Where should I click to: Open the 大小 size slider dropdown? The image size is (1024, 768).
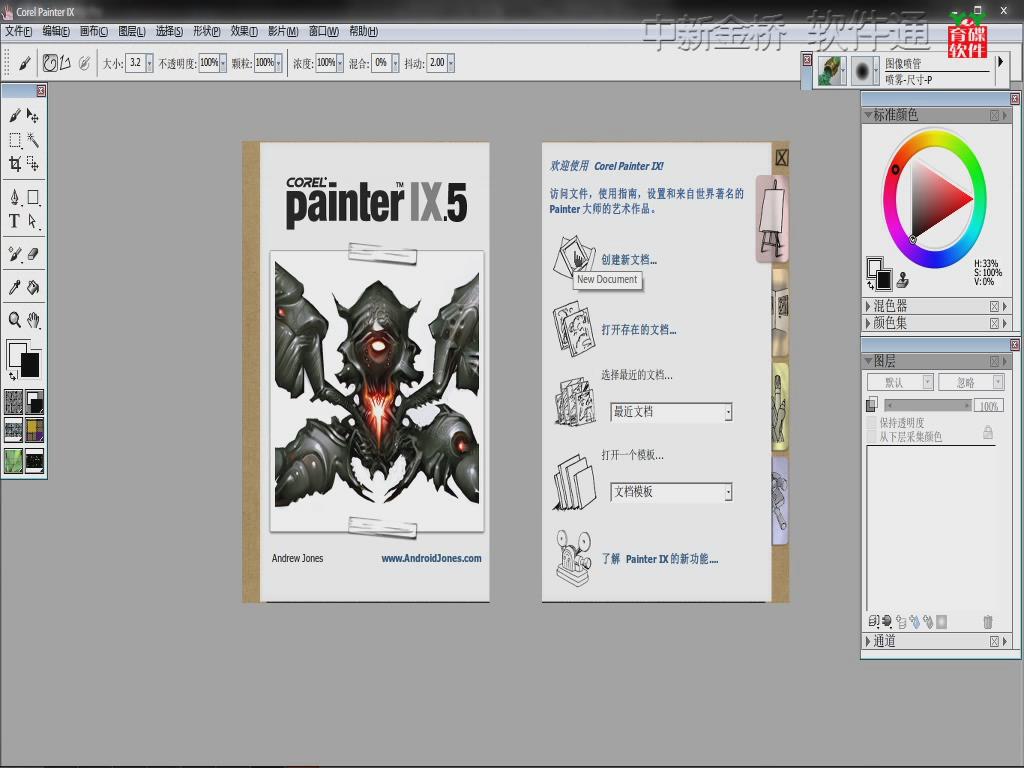tap(150, 63)
